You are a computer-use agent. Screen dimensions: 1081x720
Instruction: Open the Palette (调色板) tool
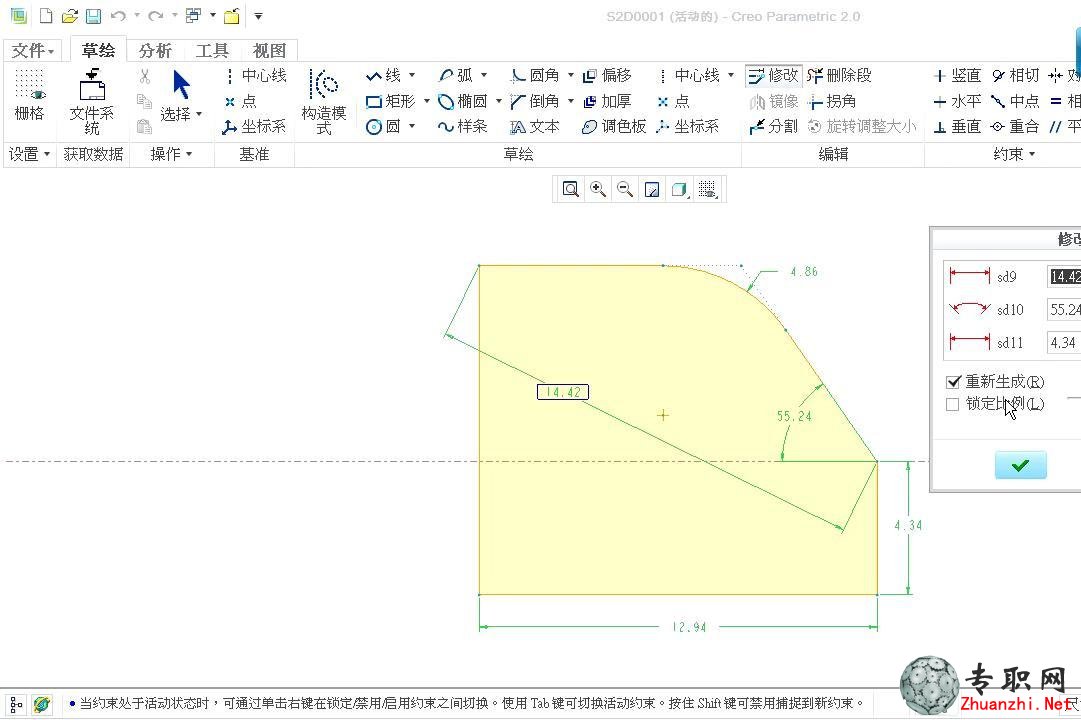pos(614,127)
